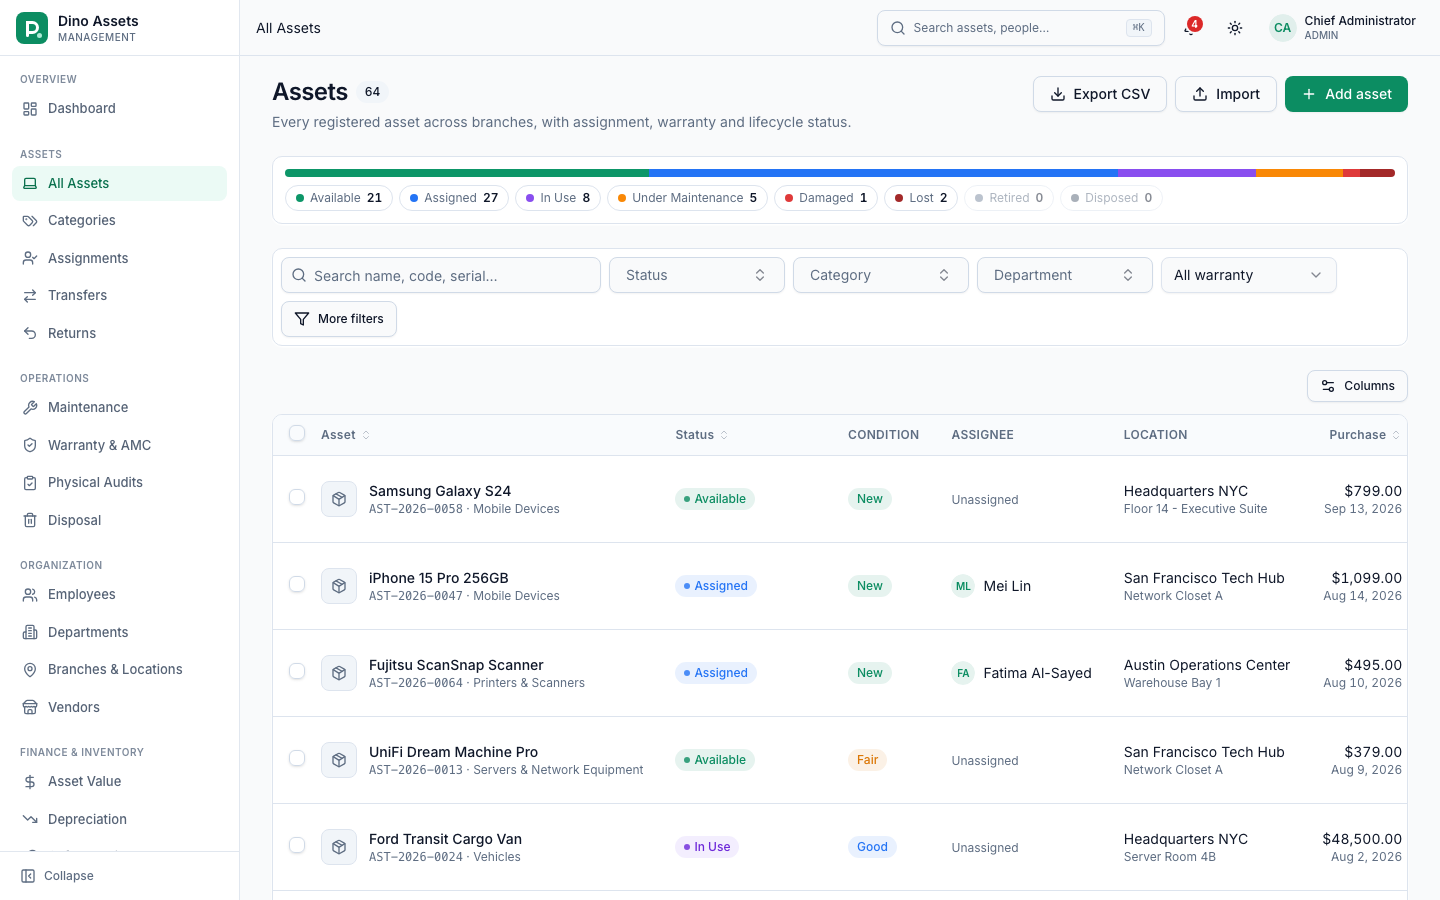Screen dimensions: 1440x900
Task: Click the Dino Assets logo icon
Action: tap(32, 28)
